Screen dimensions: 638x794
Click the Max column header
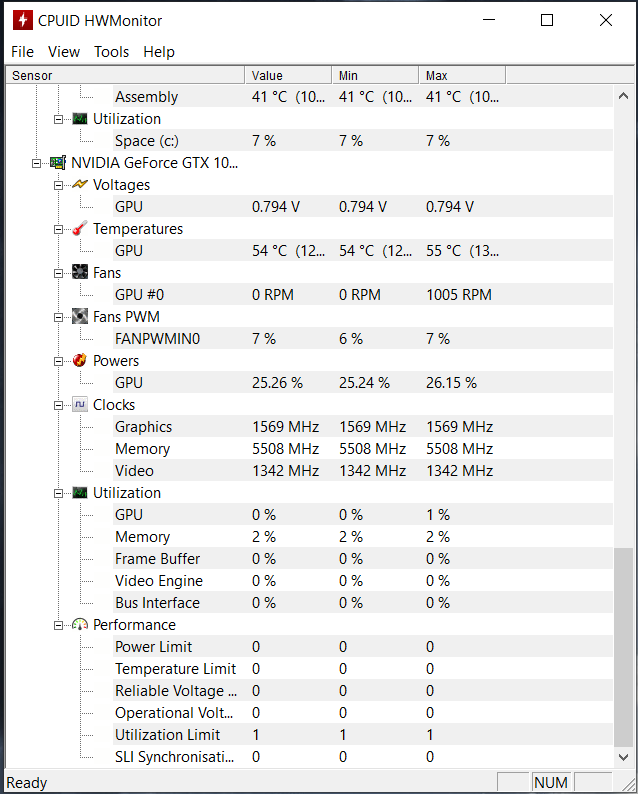460,75
